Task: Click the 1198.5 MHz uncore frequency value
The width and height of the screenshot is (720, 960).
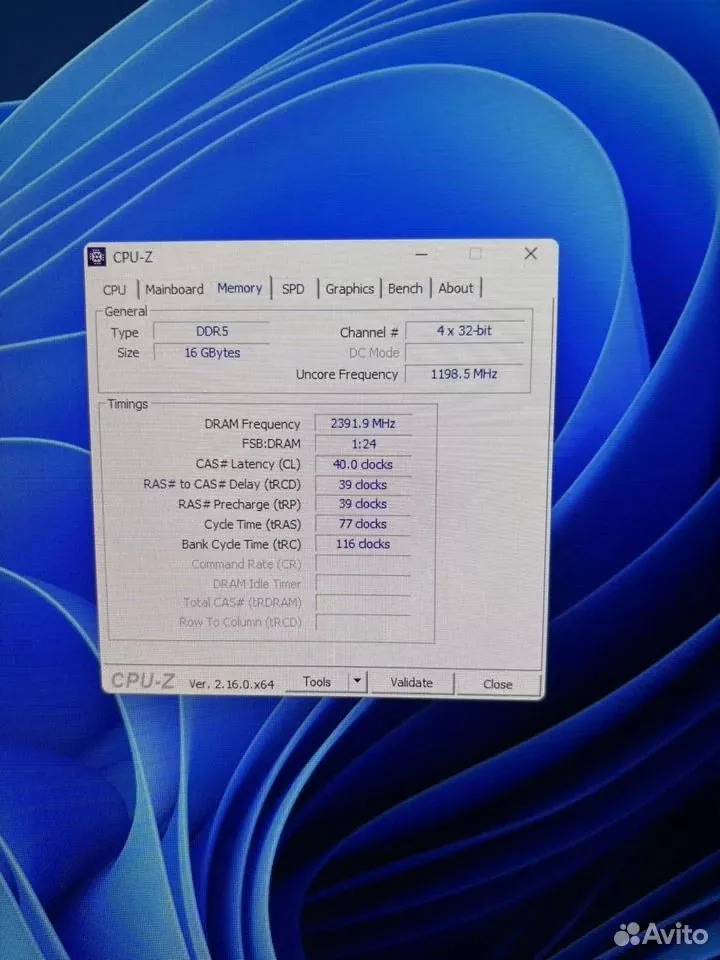Action: point(465,373)
